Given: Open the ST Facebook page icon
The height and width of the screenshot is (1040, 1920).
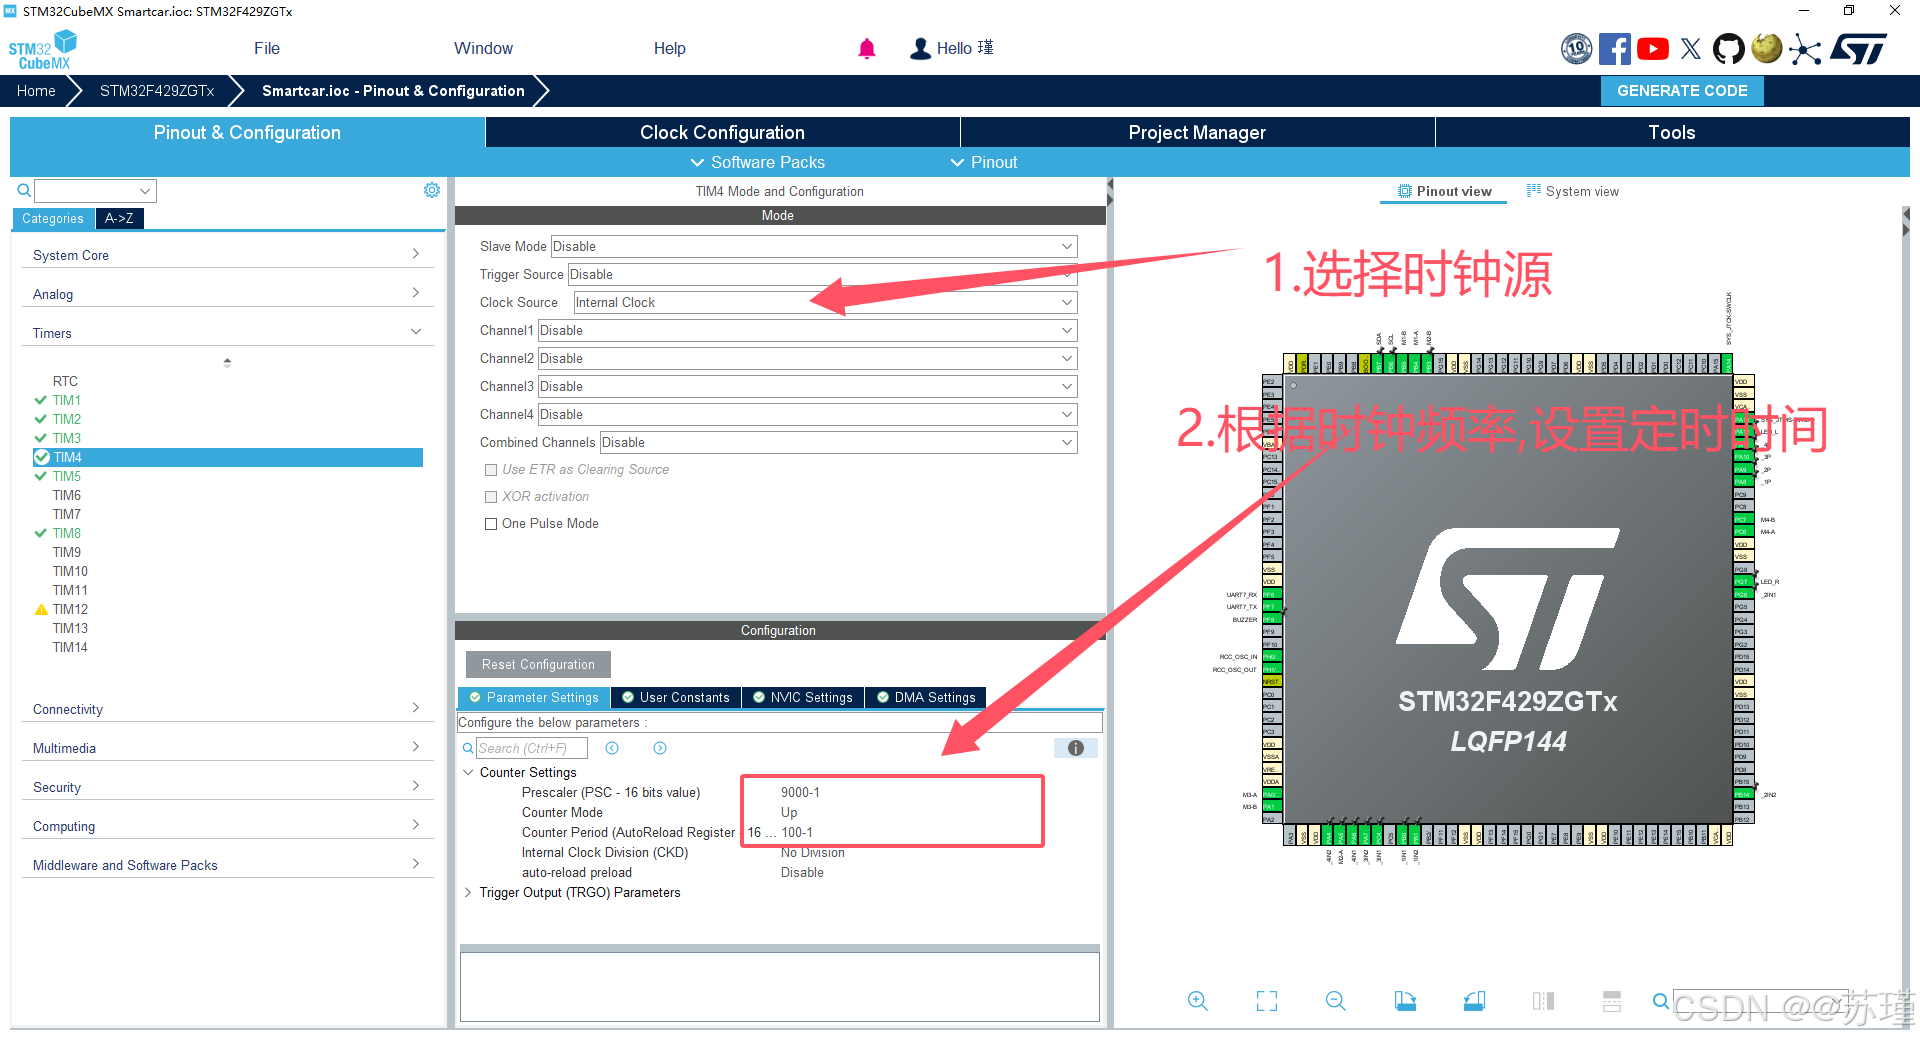Looking at the screenshot, I should [1614, 48].
